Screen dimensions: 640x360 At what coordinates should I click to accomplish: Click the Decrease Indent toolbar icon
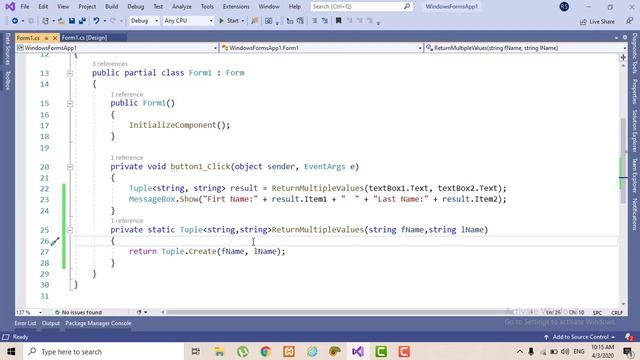coord(290,20)
